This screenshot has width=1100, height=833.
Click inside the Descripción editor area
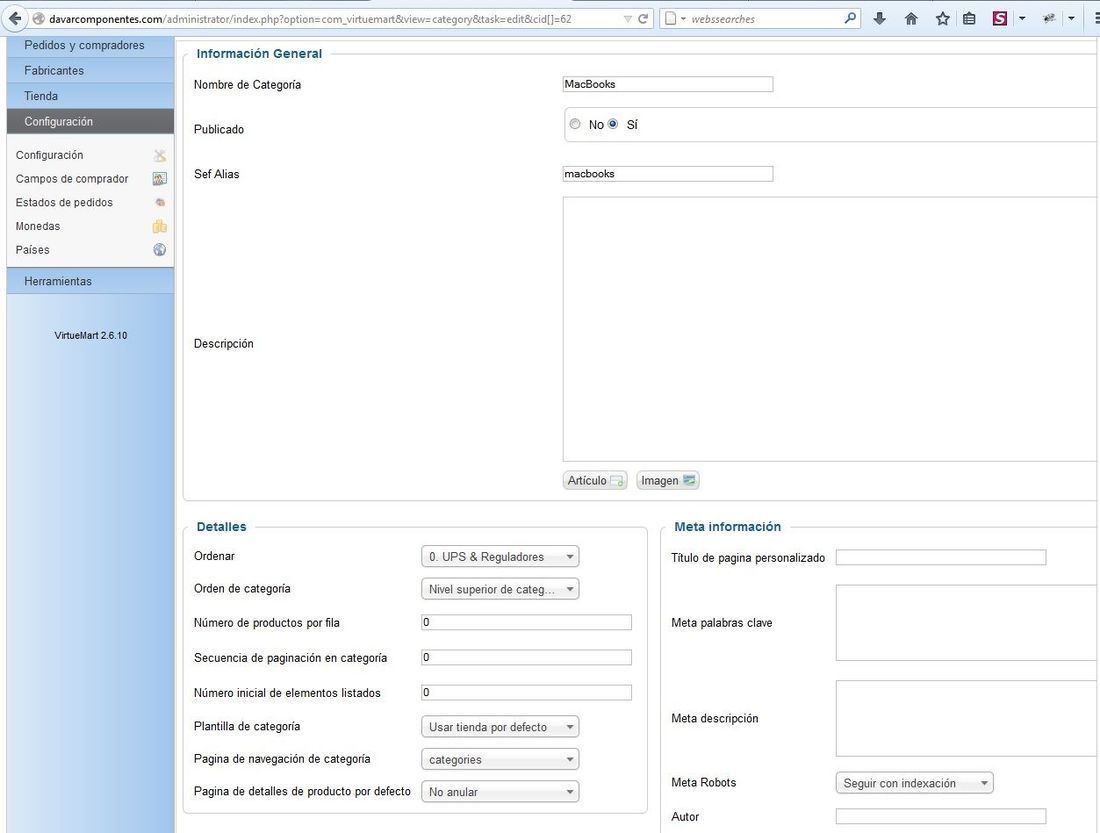tap(831, 328)
